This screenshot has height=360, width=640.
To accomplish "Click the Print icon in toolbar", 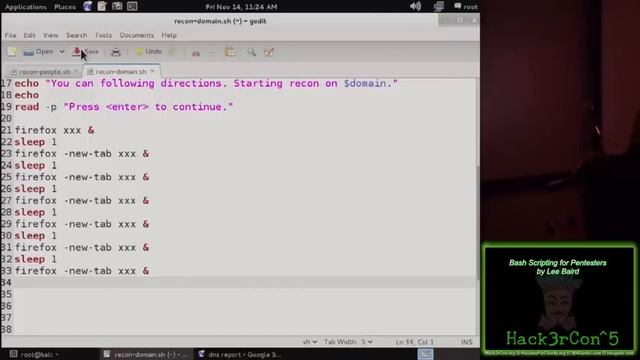I will [116, 52].
